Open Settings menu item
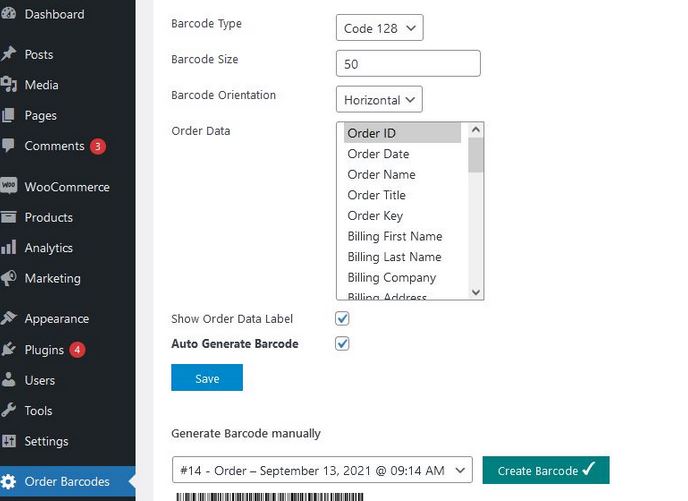The width and height of the screenshot is (688, 501). pos(68,441)
